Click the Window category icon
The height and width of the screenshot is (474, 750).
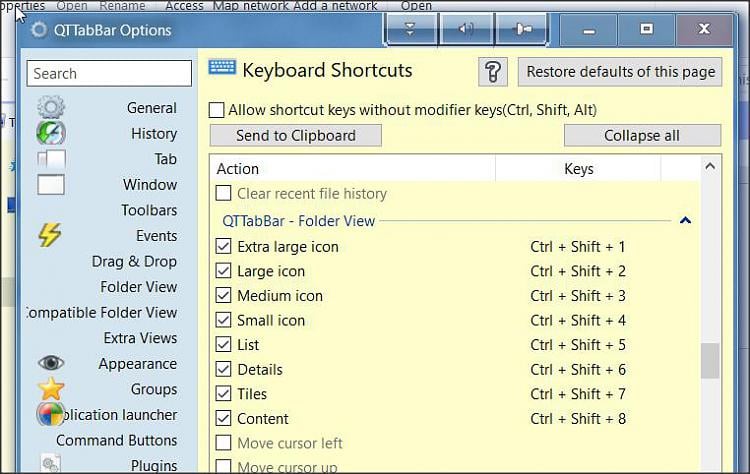click(x=51, y=185)
